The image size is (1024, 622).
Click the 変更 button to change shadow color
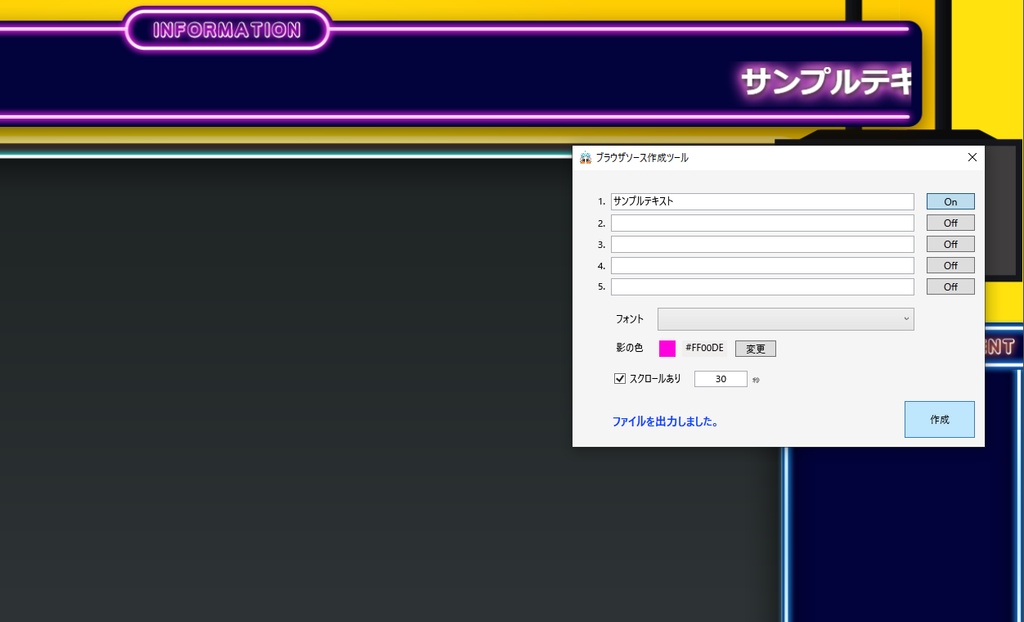pyautogui.click(x=755, y=348)
